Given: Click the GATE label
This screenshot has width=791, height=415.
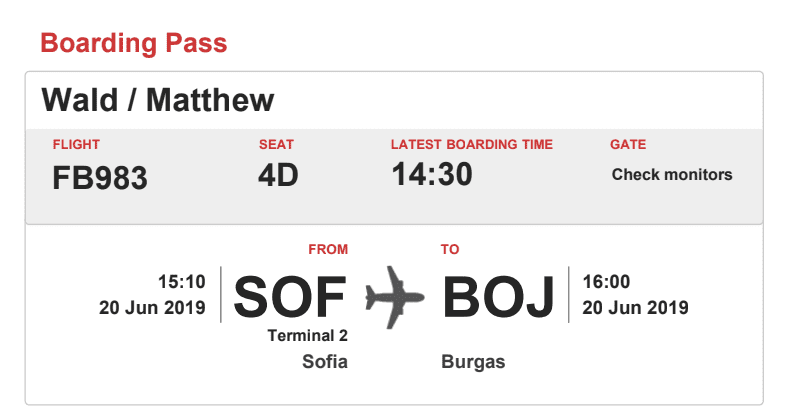Looking at the screenshot, I should [628, 144].
